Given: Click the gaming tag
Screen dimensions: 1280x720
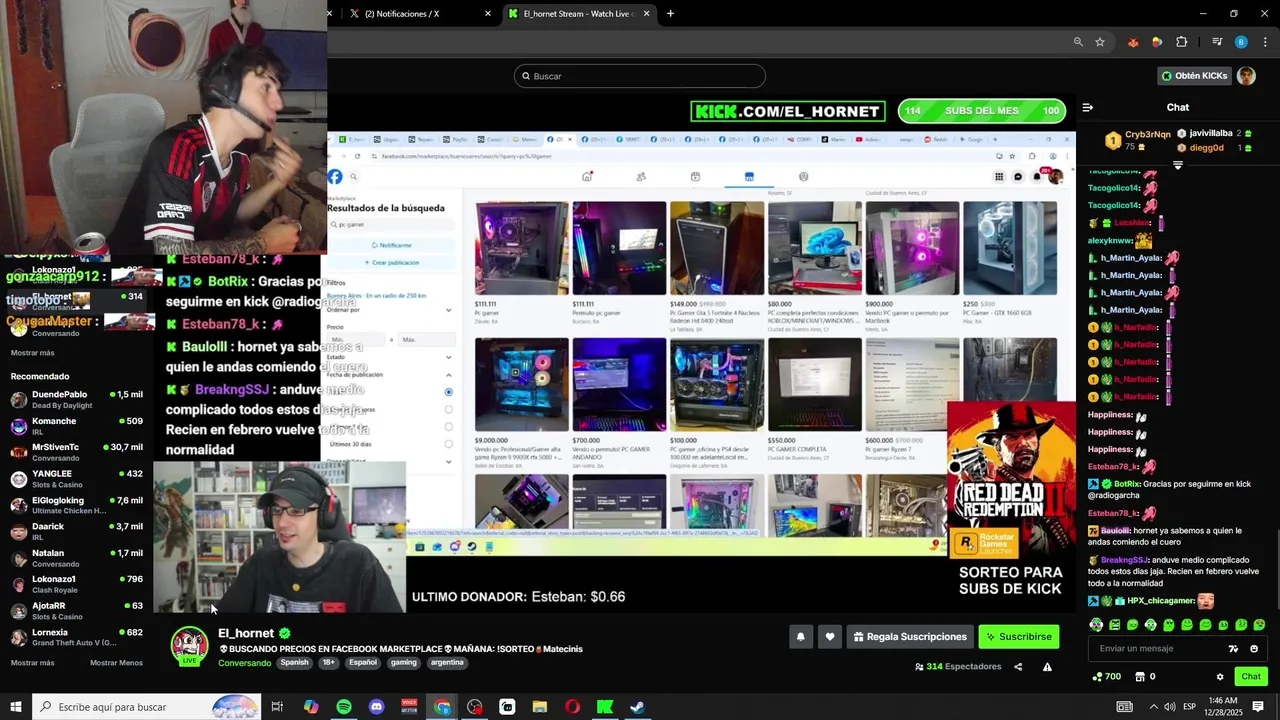Looking at the screenshot, I should click(x=404, y=662).
